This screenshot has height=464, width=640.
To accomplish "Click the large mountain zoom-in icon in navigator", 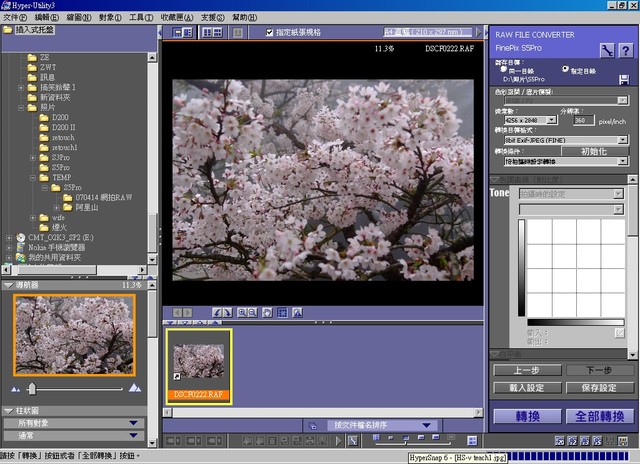I will [135, 388].
